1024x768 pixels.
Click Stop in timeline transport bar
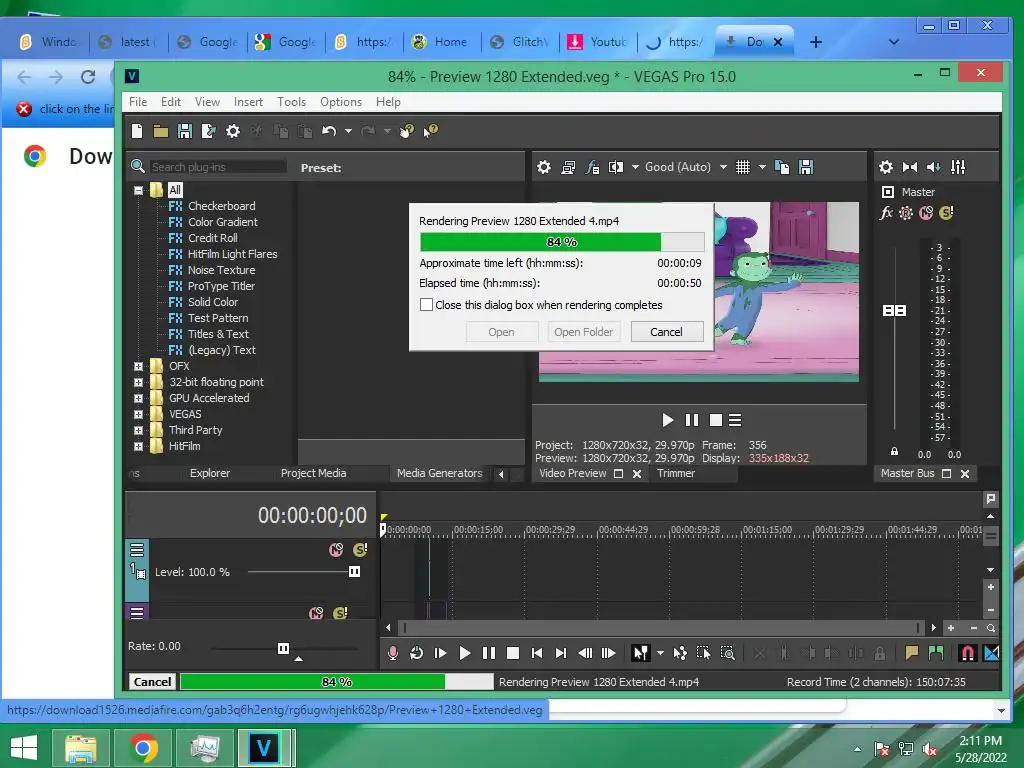click(513, 653)
